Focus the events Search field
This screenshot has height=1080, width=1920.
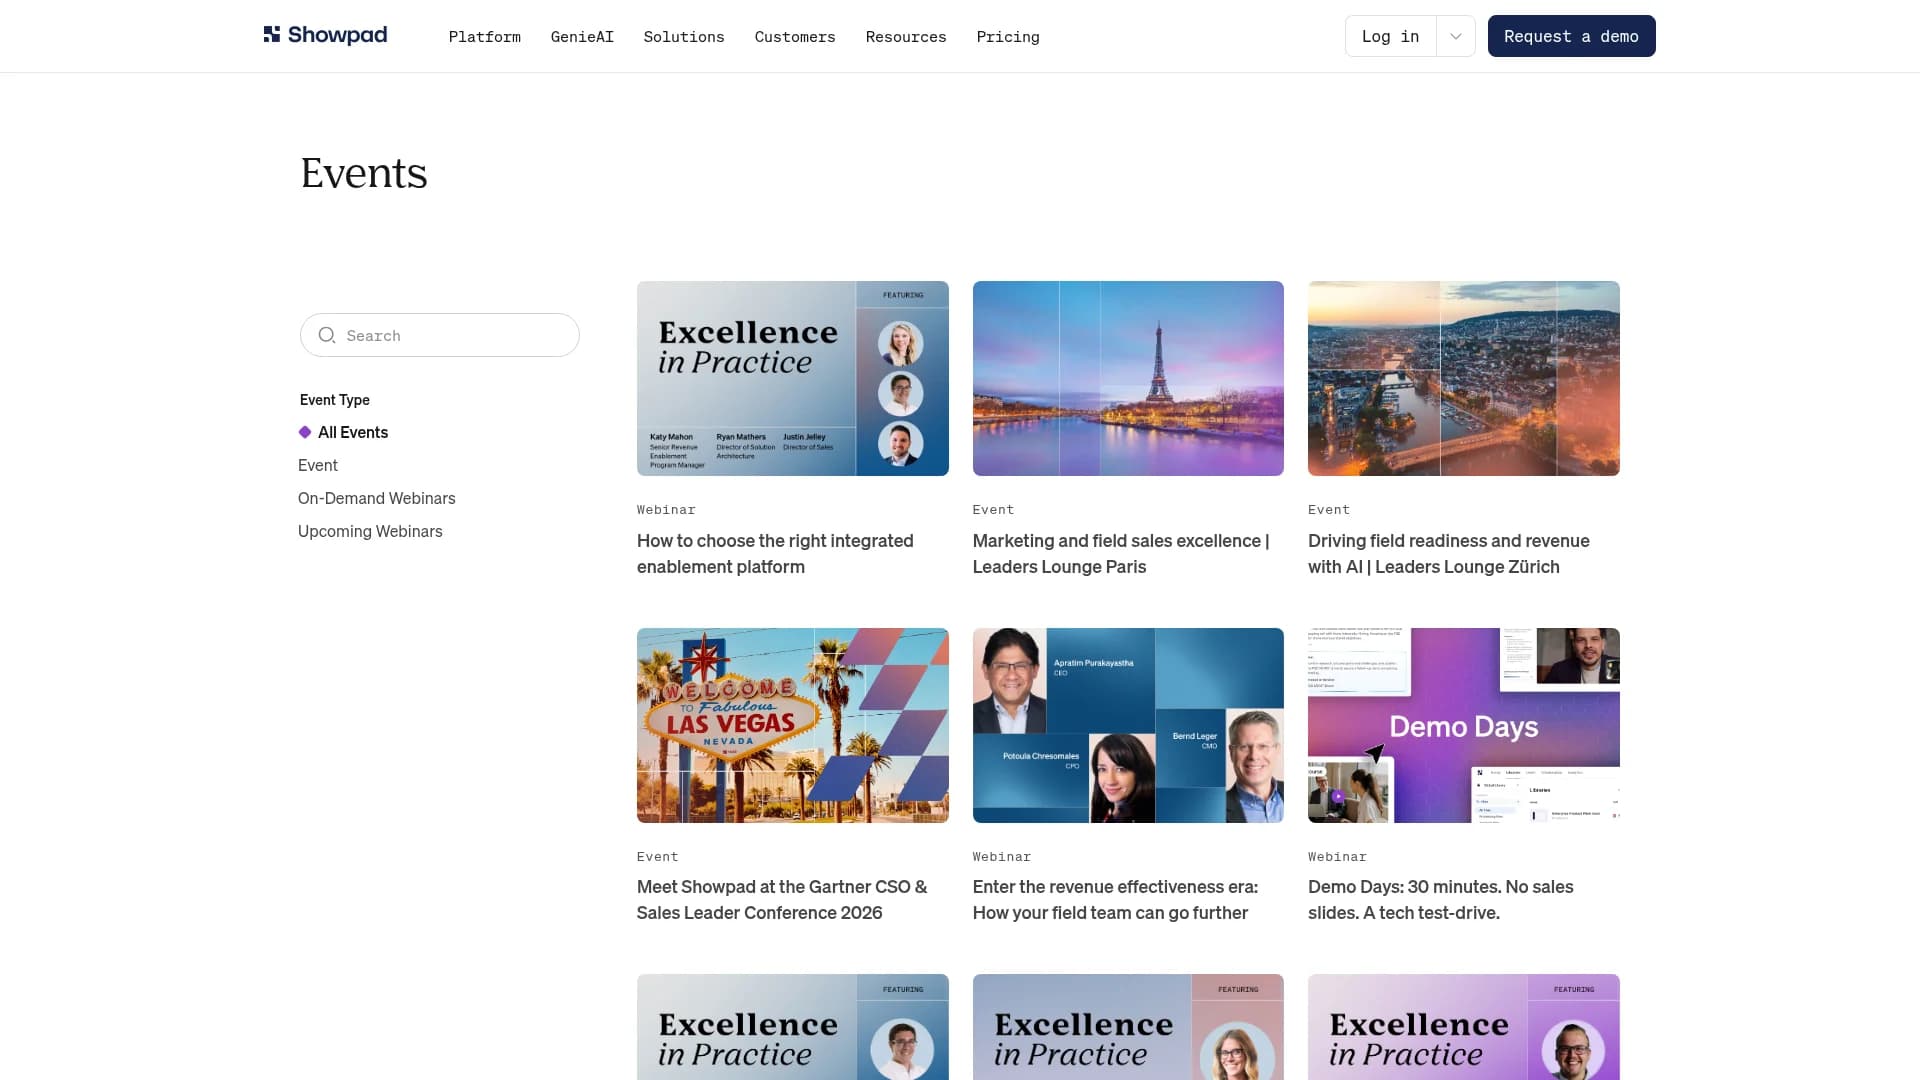point(440,335)
